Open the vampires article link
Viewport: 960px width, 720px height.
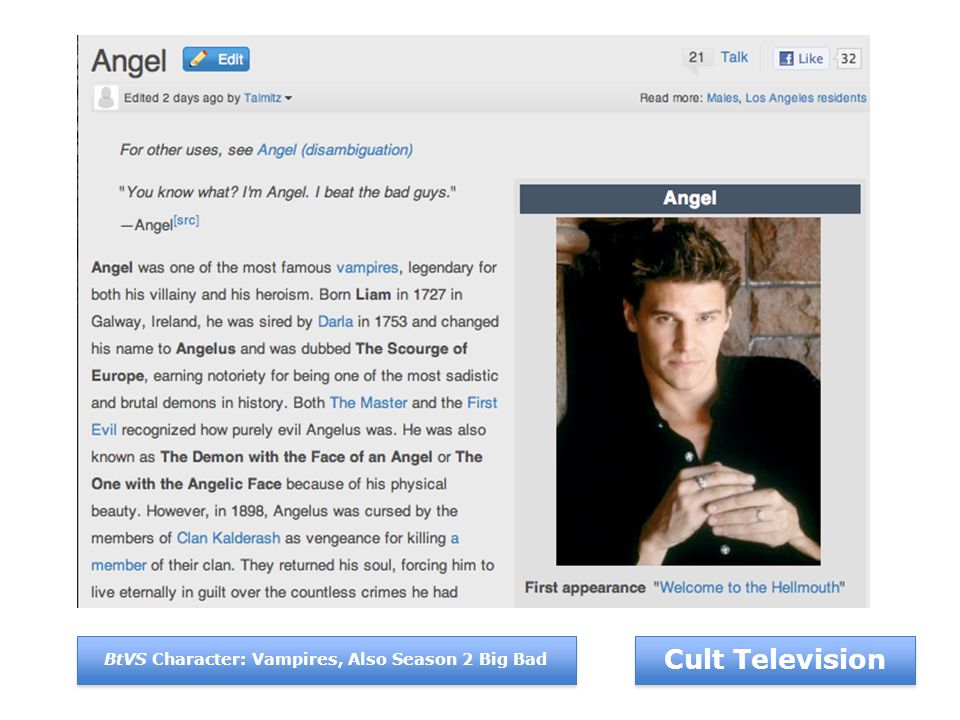(367, 268)
